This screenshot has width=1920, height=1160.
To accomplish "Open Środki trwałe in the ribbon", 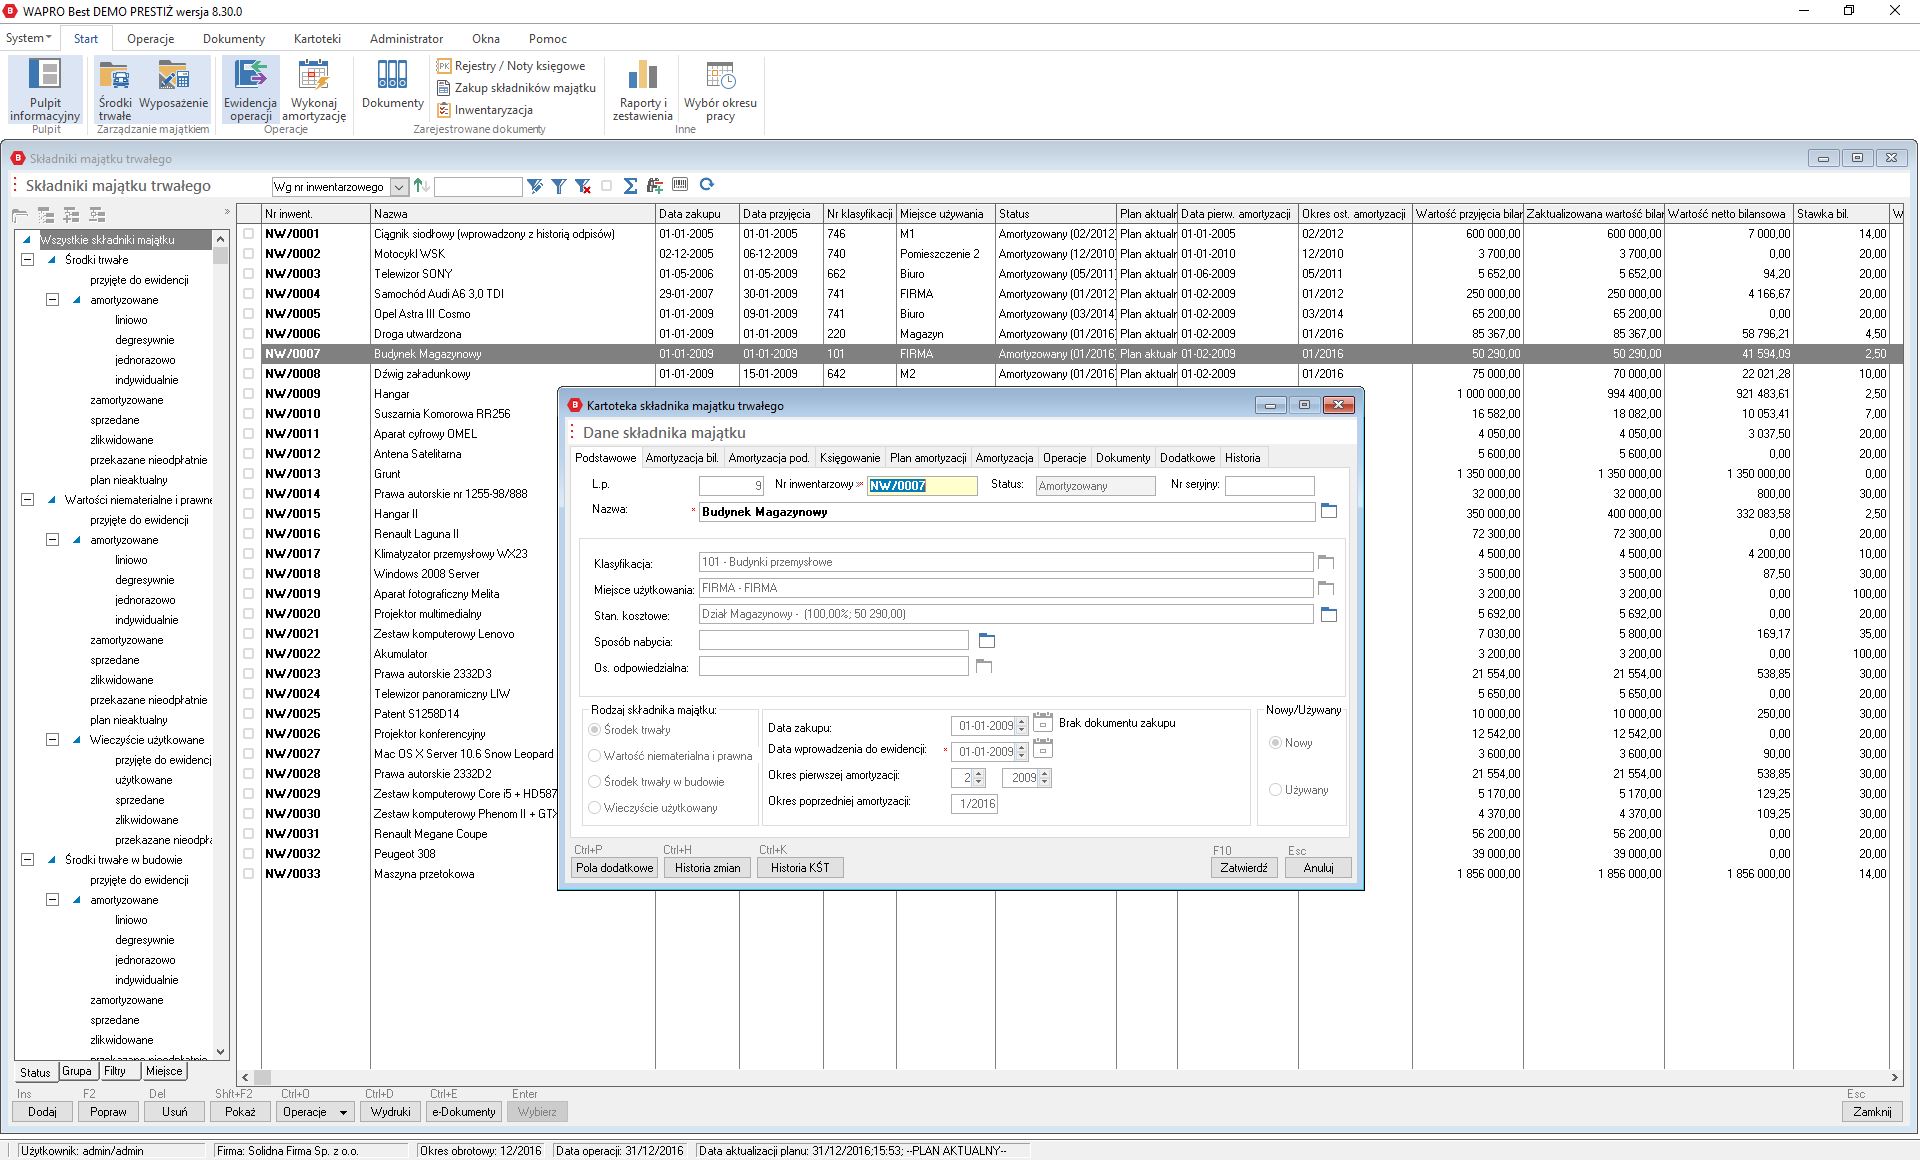I will click(x=115, y=88).
